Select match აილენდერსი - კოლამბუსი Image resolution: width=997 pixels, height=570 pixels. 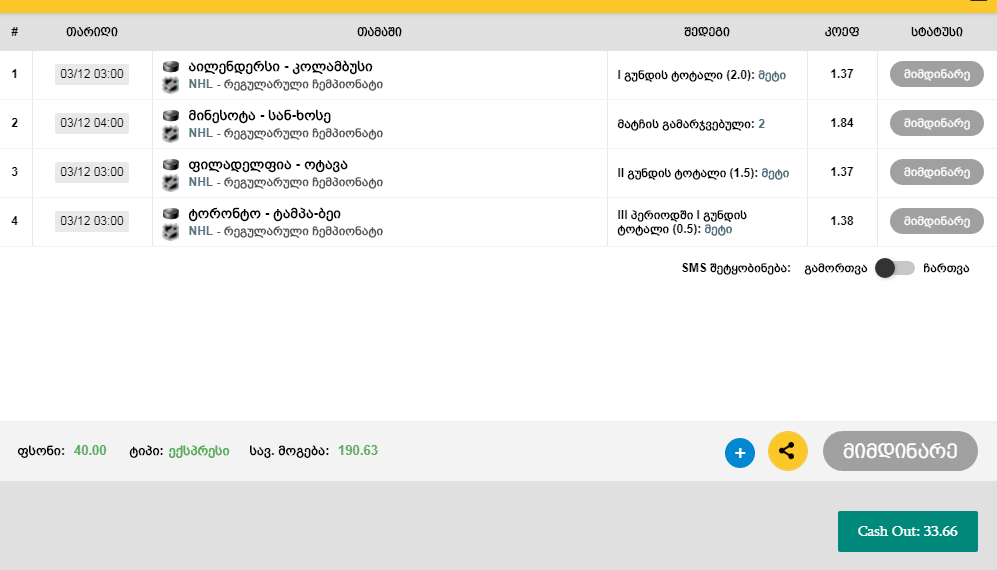pos(280,67)
